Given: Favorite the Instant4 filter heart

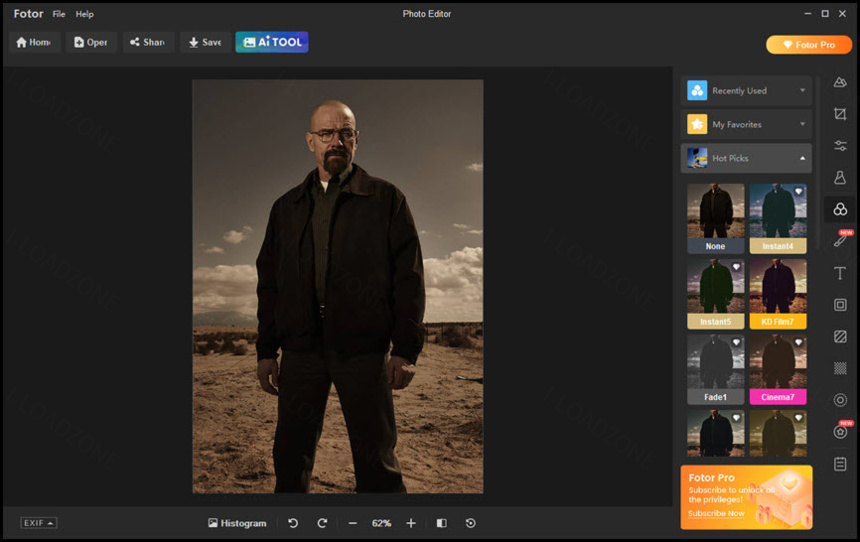Looking at the screenshot, I should tap(799, 191).
